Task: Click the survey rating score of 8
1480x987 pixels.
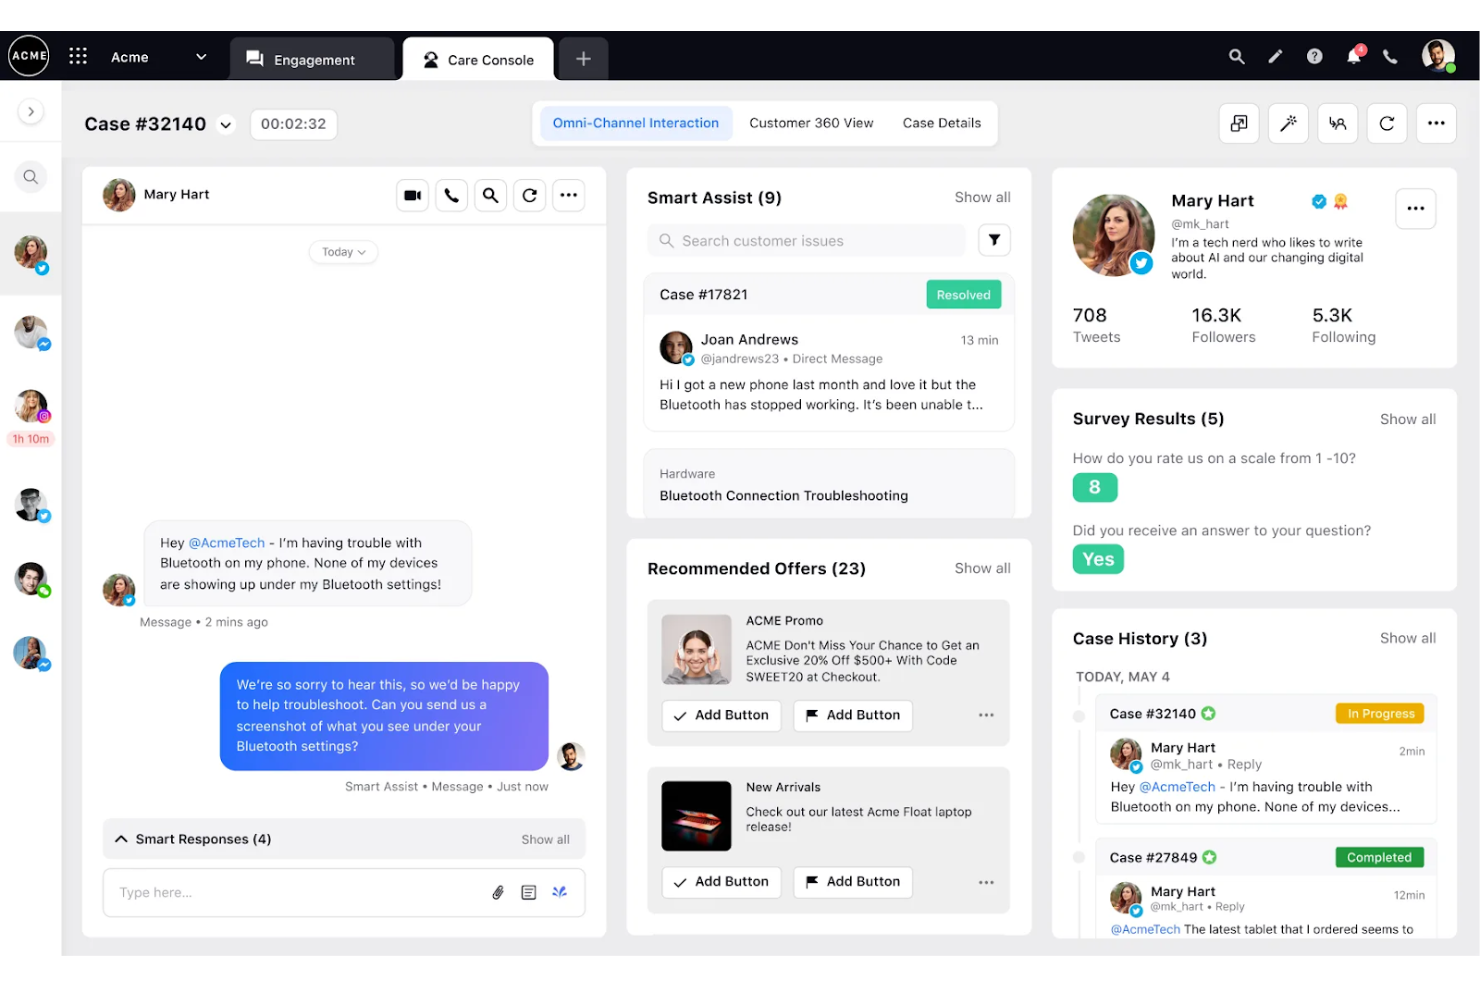Action: pyautogui.click(x=1094, y=487)
